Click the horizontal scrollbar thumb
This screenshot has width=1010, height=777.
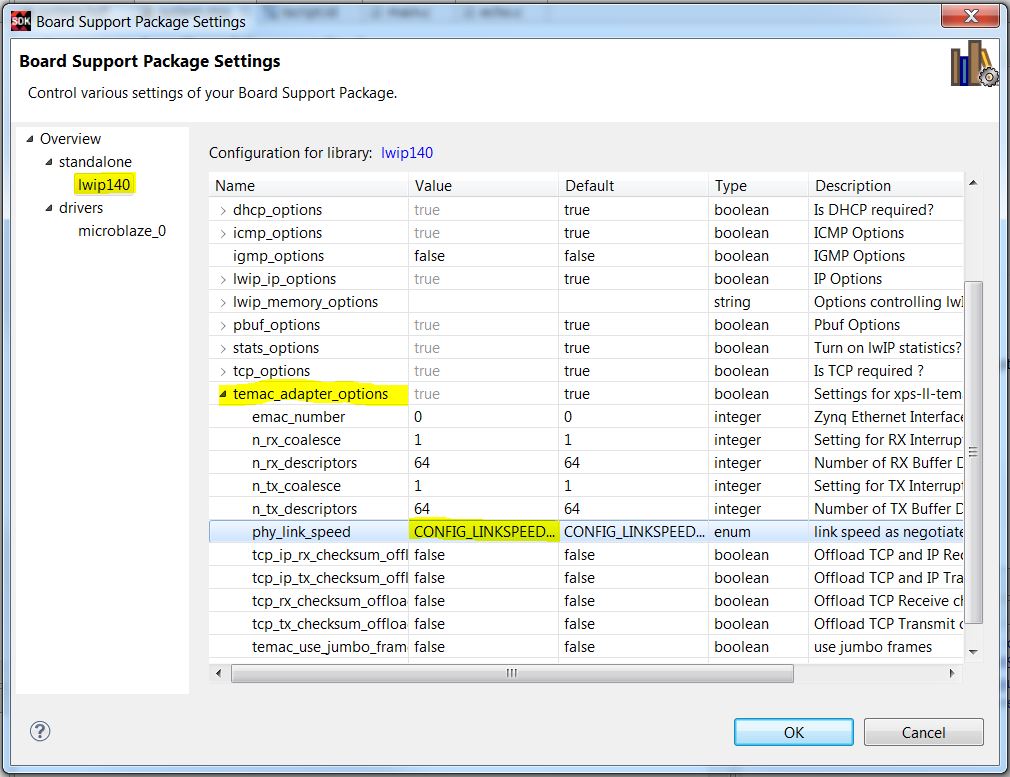pos(512,673)
